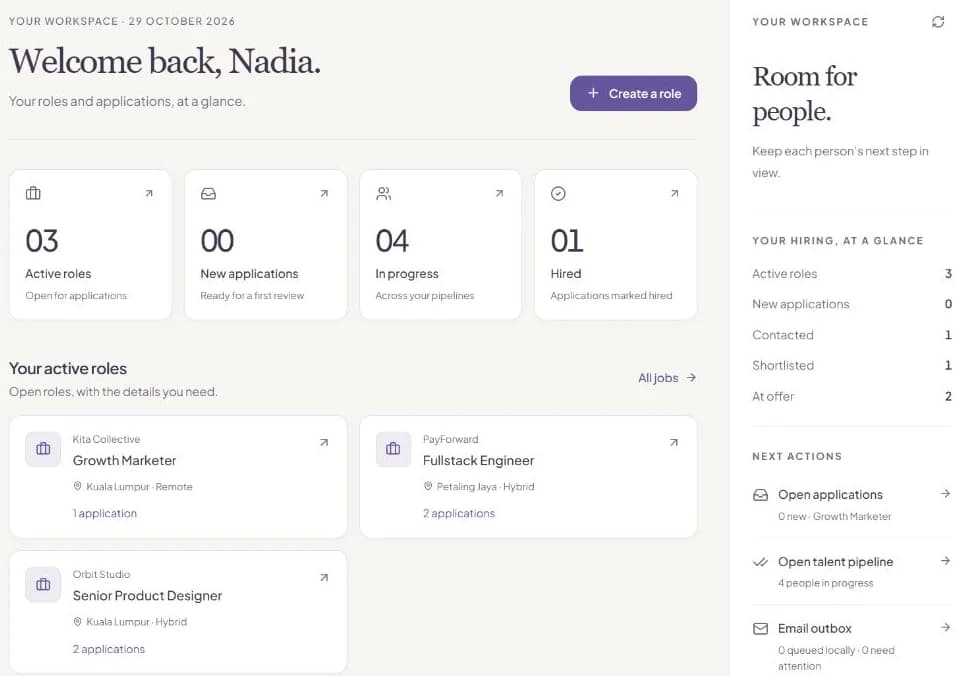Click 'Across your pipelines' caption

tap(424, 296)
